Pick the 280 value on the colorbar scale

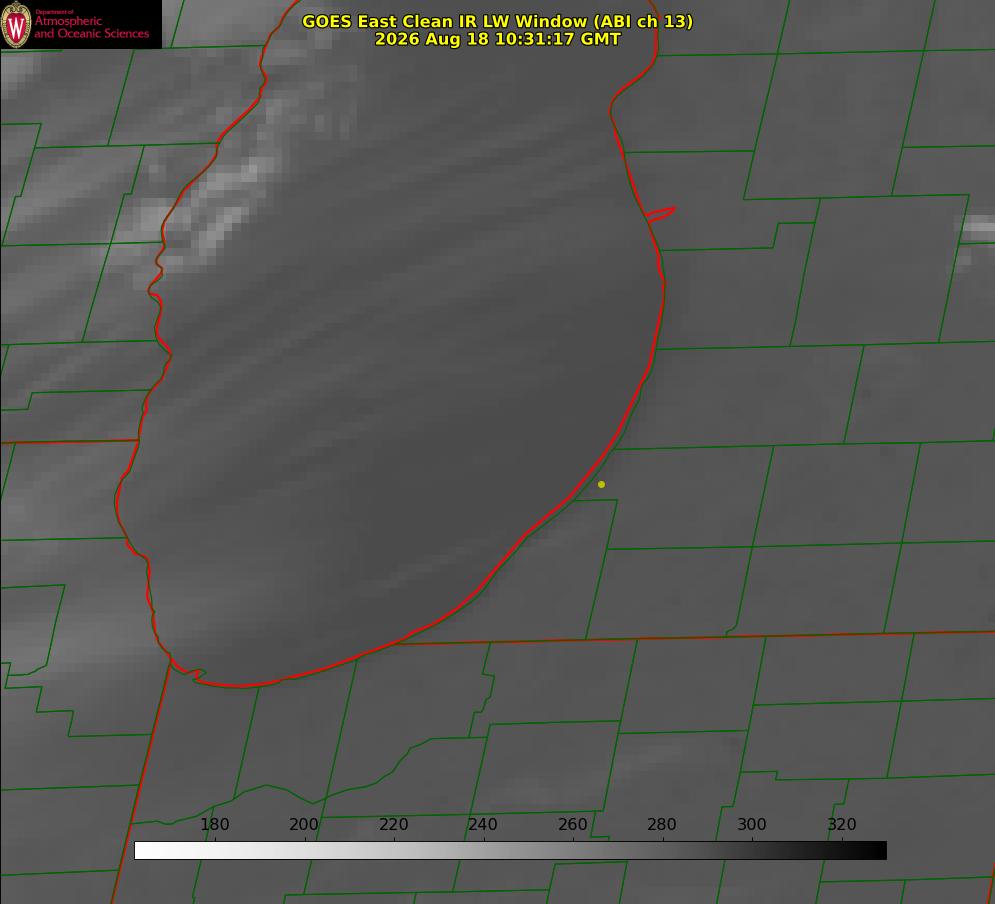coord(661,824)
